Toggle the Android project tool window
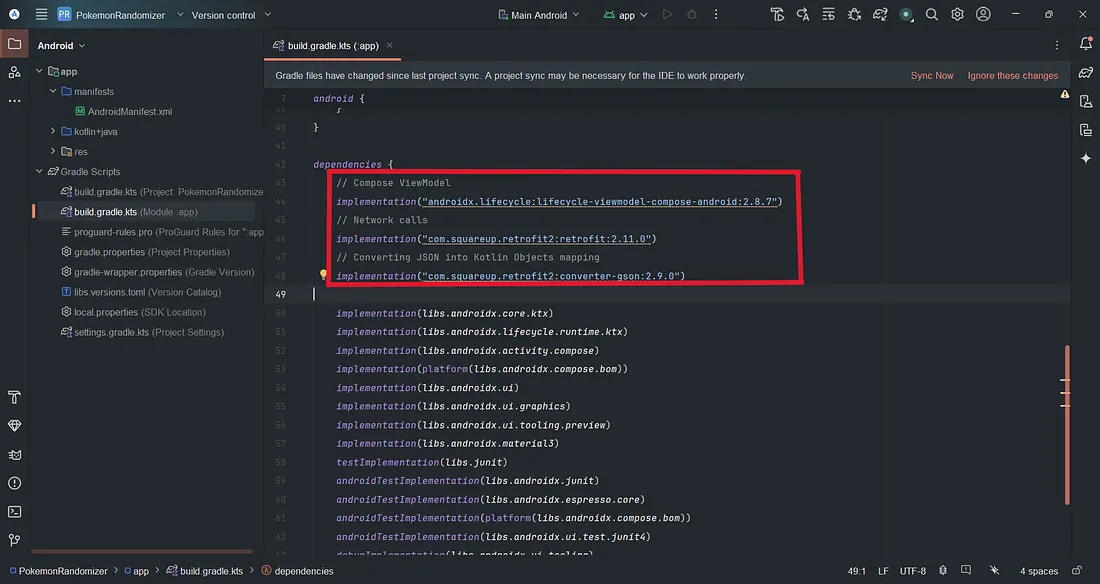The width and height of the screenshot is (1100, 584). point(14,44)
